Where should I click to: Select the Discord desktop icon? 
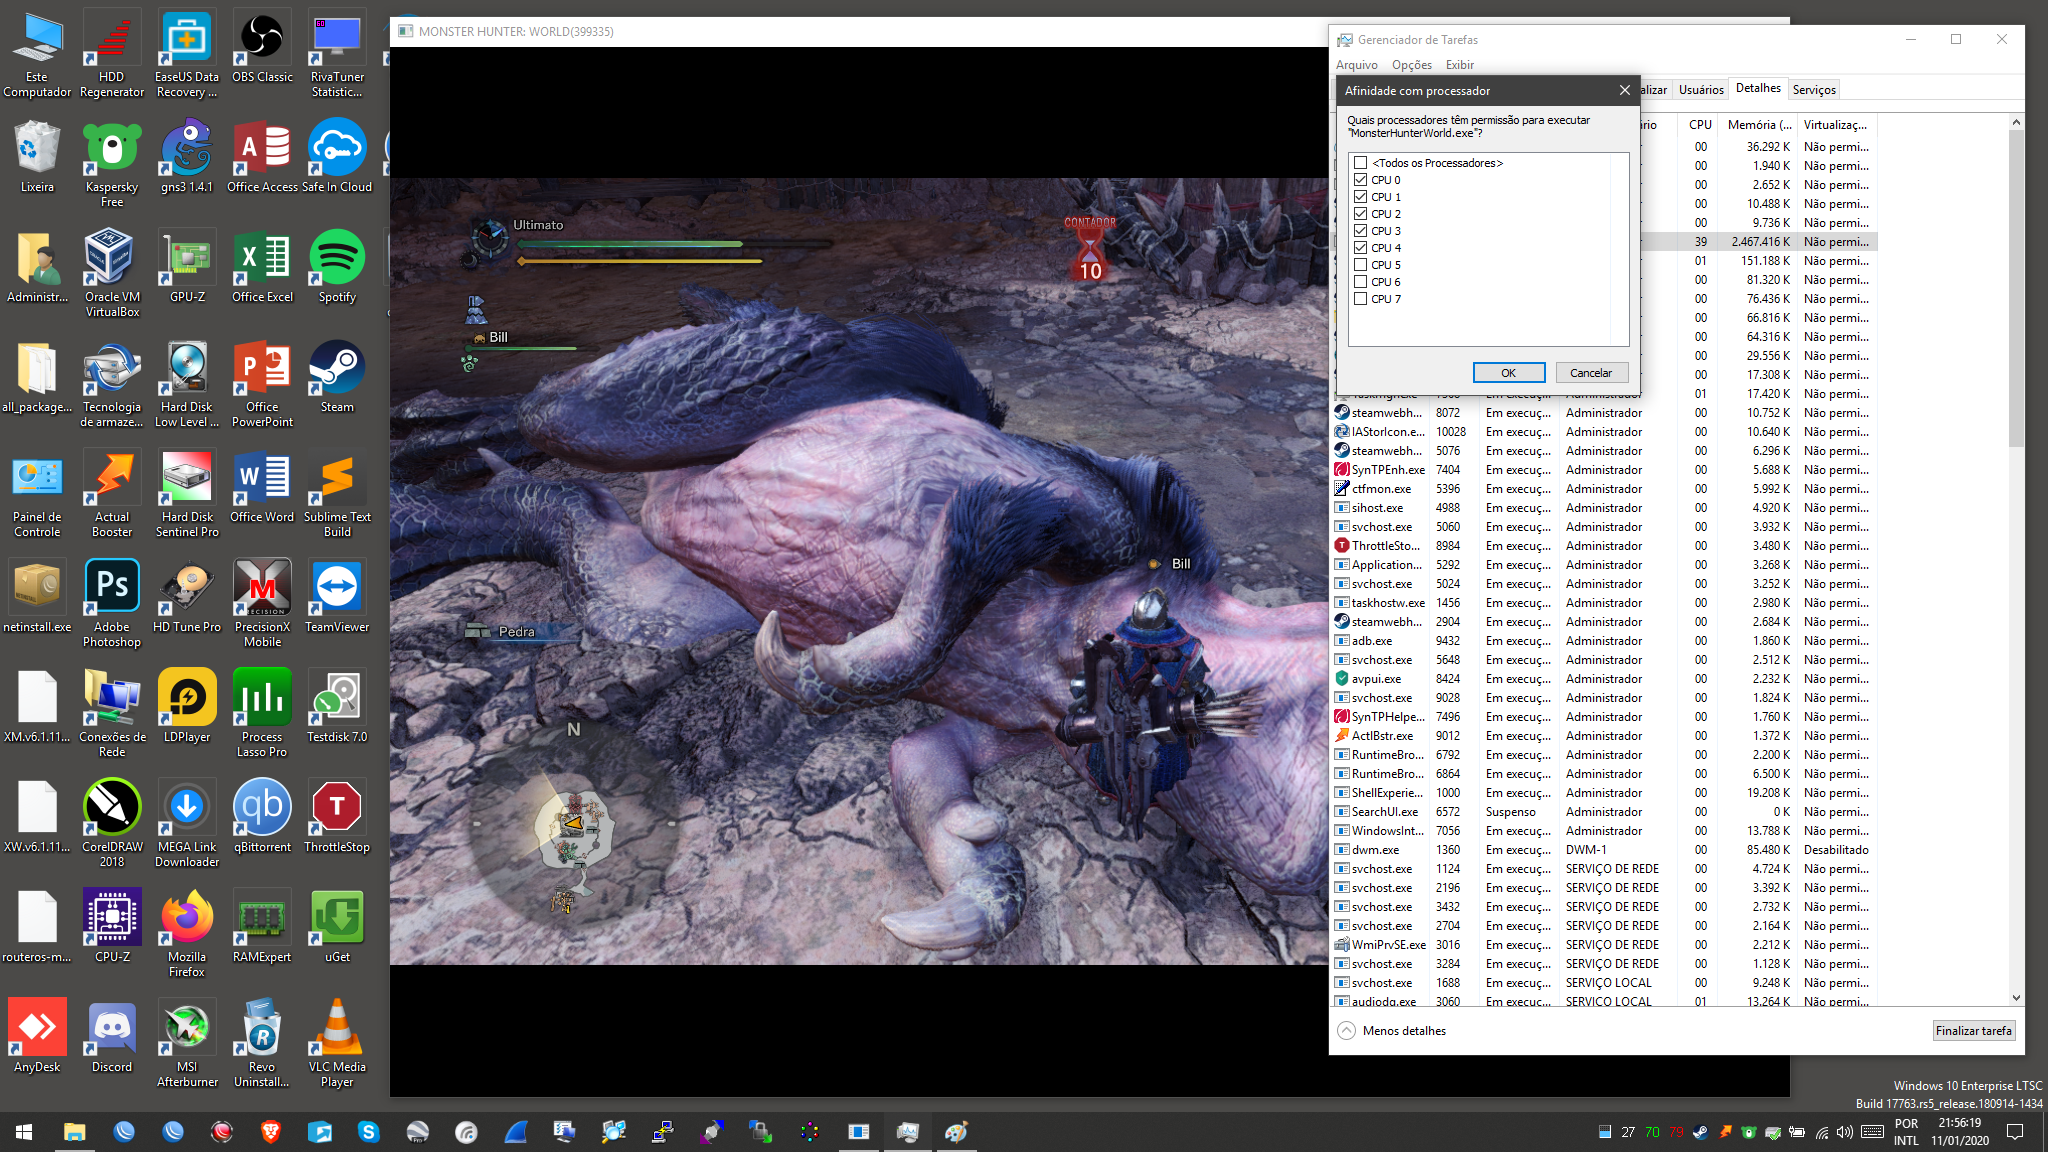point(112,1038)
